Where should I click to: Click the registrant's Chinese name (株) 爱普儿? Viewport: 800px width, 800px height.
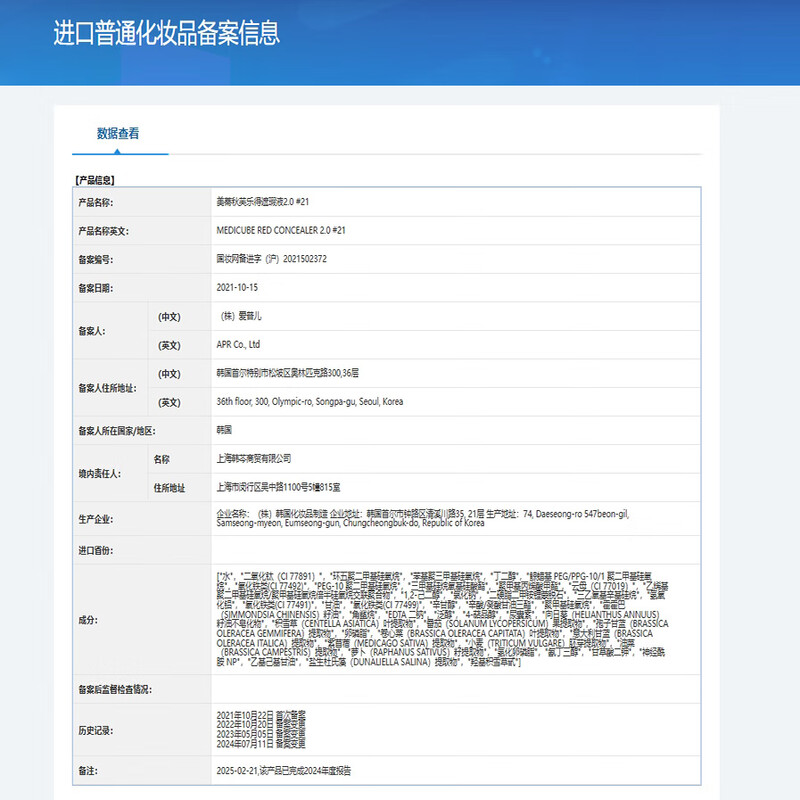[x=241, y=316]
